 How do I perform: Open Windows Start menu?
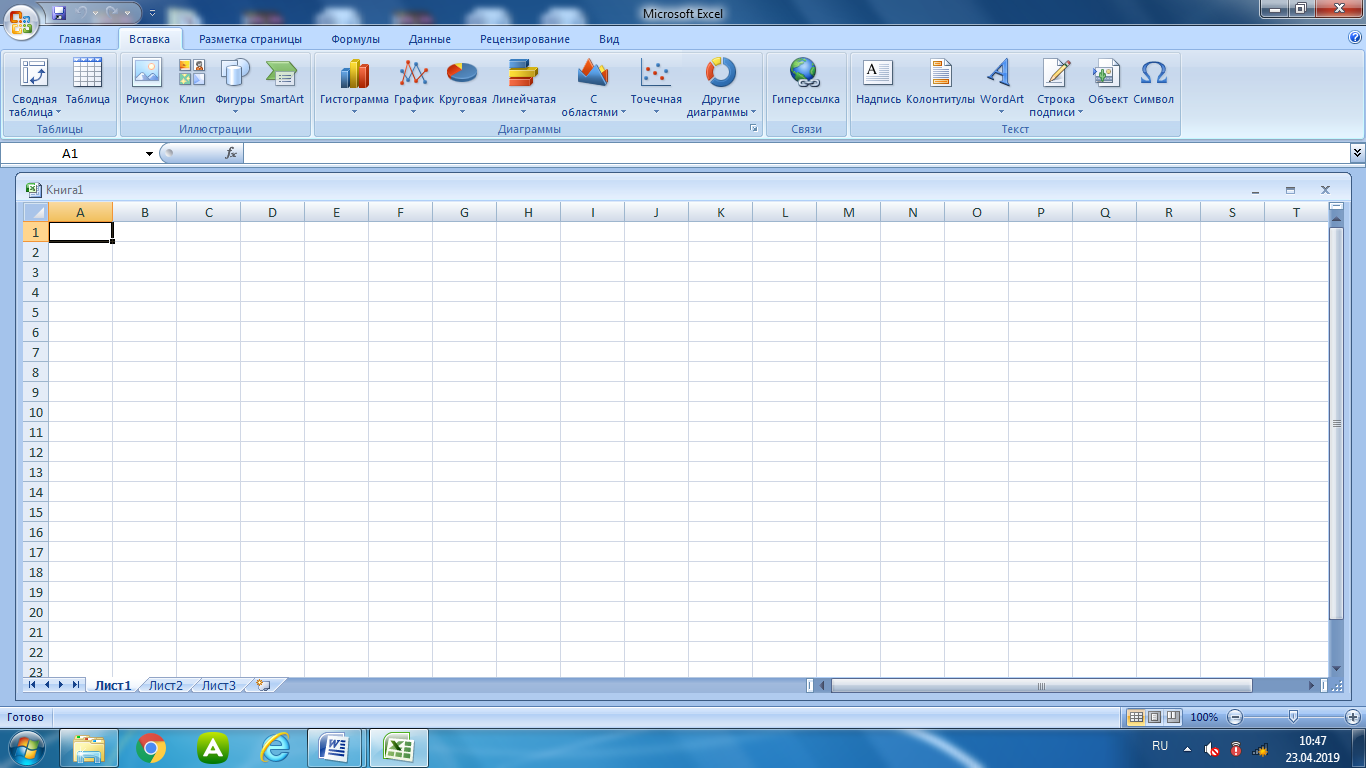coord(27,748)
